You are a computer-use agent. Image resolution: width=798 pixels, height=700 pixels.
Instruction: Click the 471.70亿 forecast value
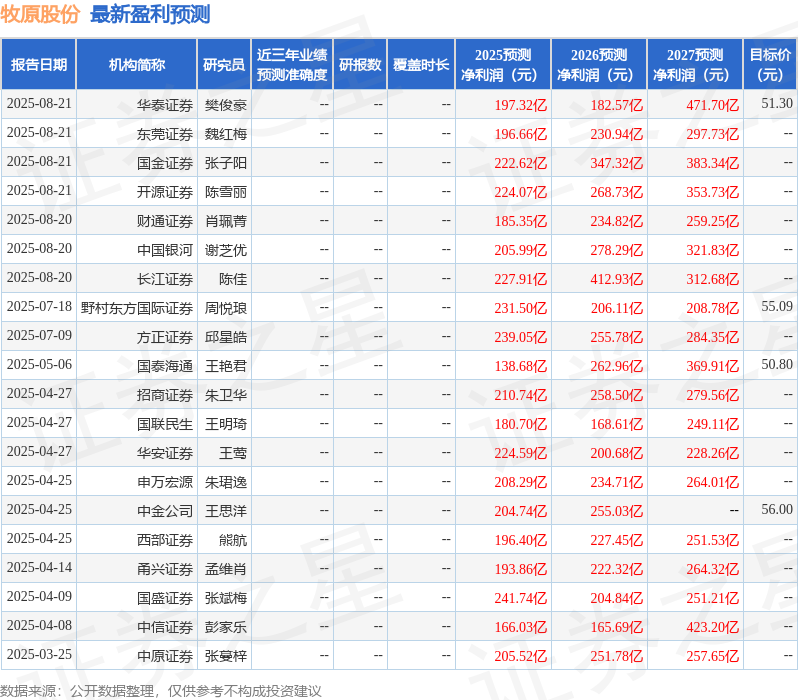pos(712,105)
